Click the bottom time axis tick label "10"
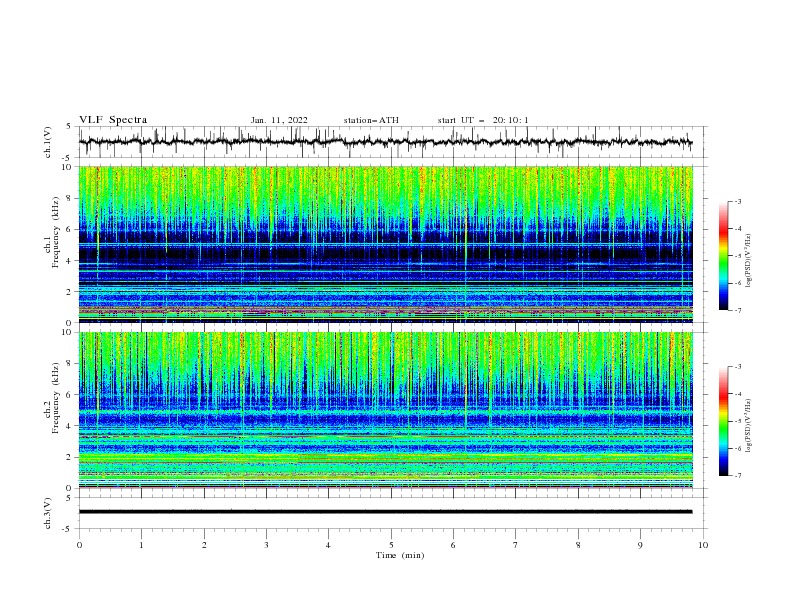The height and width of the screenshot is (612, 792). pos(703,545)
